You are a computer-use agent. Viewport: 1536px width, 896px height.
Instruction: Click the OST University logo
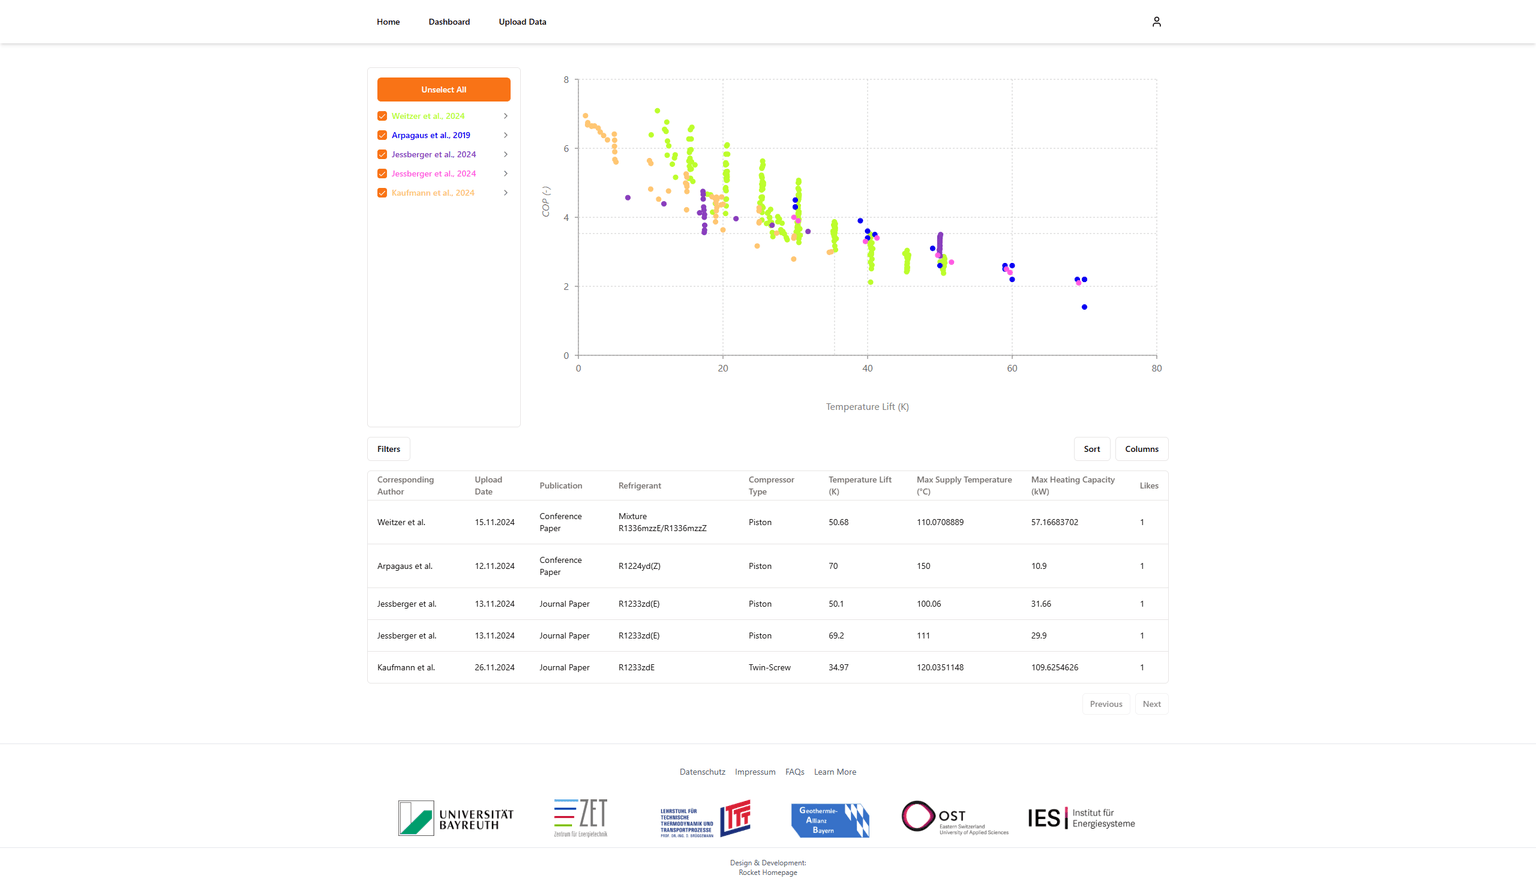953,817
